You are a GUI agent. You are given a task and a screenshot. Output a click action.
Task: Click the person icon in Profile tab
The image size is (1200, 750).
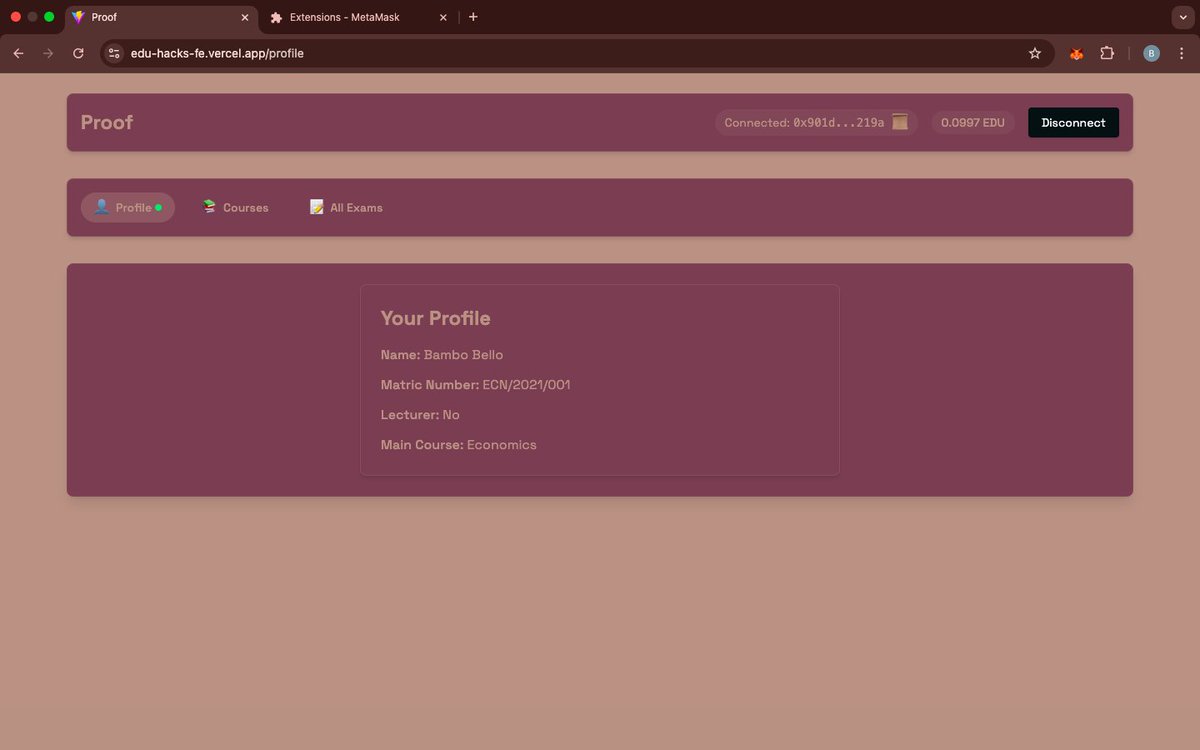point(101,207)
